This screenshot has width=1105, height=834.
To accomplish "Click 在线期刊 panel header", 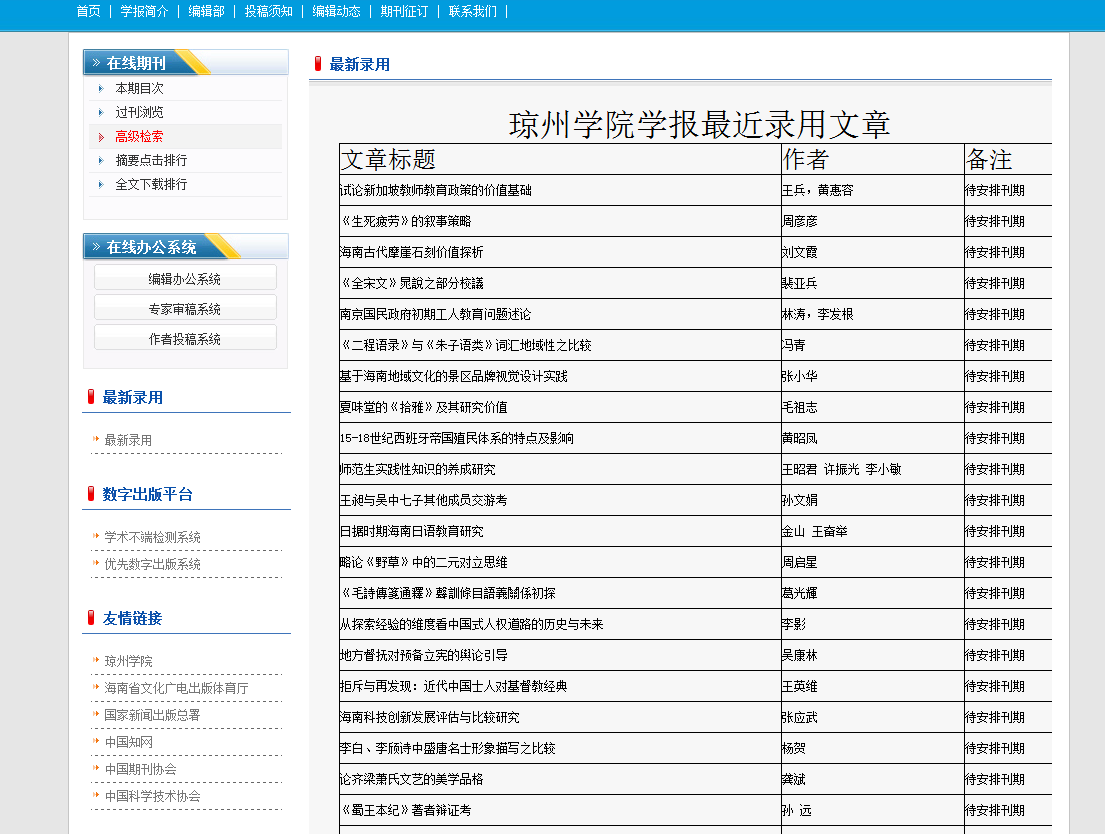I will click(186, 62).
